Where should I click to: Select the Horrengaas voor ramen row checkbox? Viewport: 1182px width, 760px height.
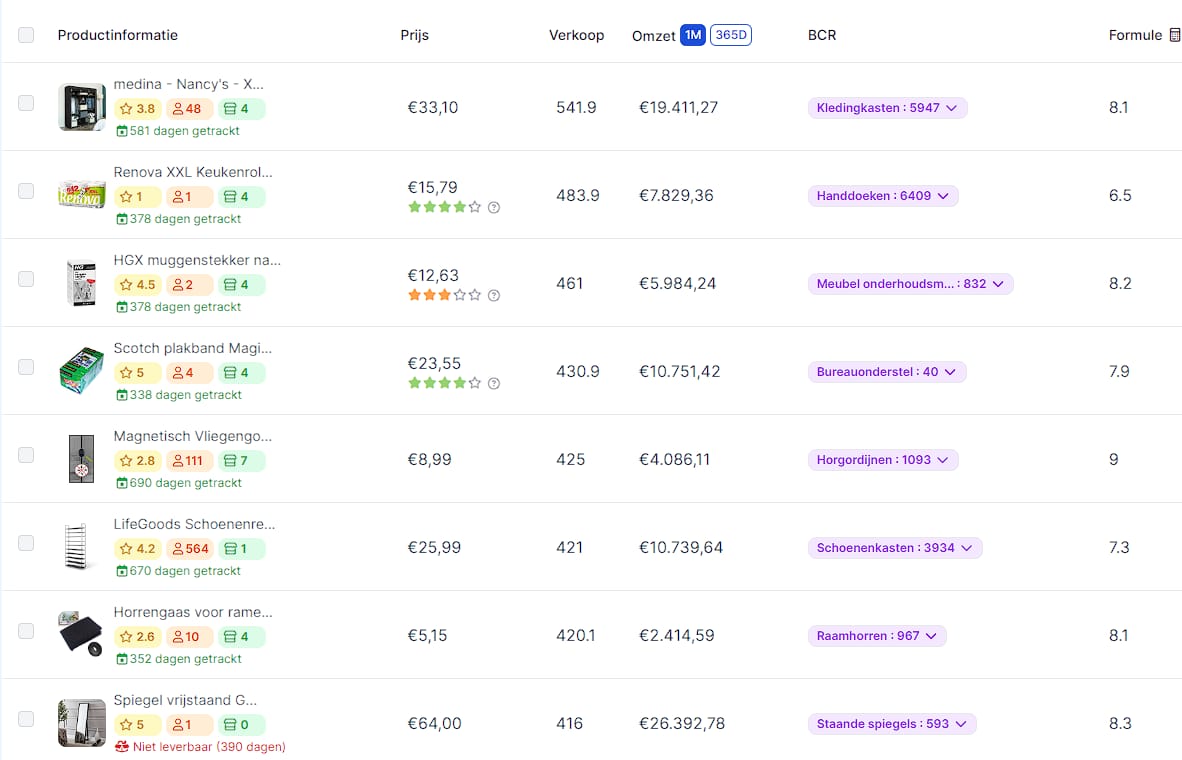26,631
